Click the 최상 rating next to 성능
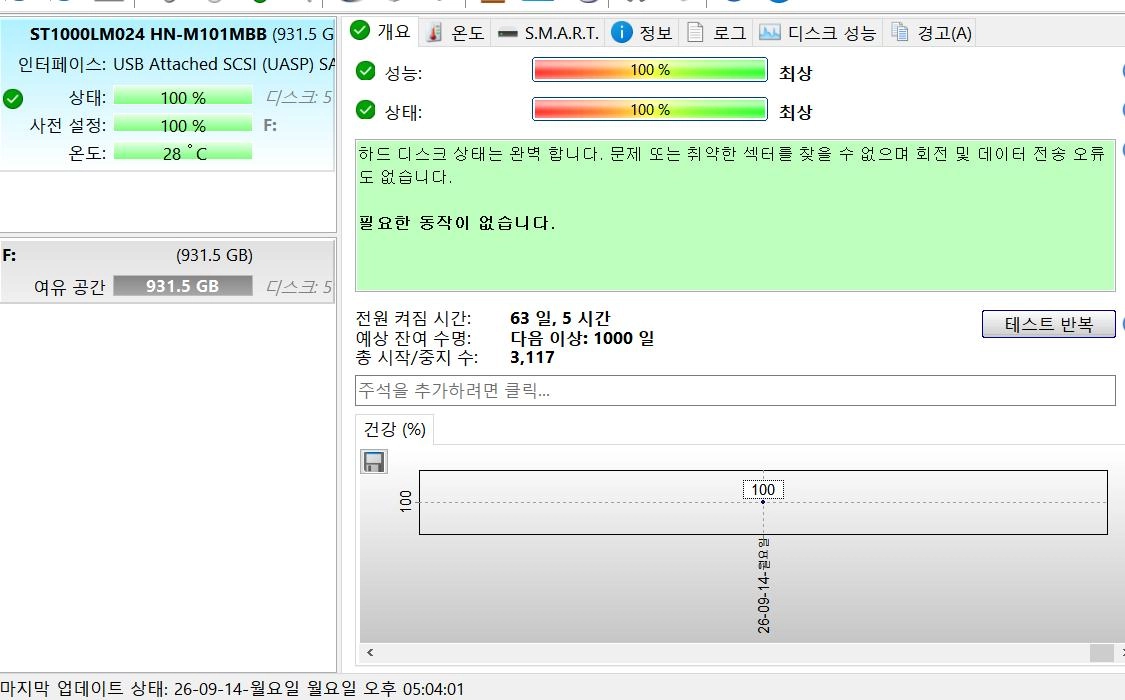The width and height of the screenshot is (1125, 700). coord(795,72)
